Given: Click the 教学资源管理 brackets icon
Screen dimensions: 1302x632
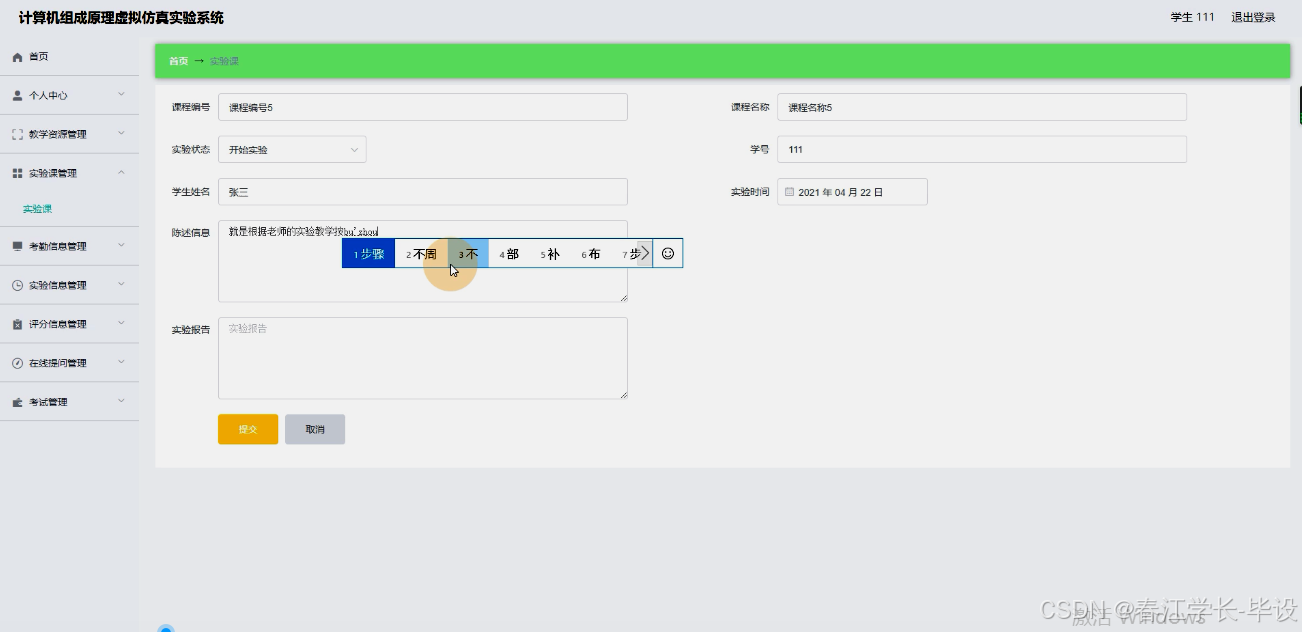Looking at the screenshot, I should click(15, 133).
